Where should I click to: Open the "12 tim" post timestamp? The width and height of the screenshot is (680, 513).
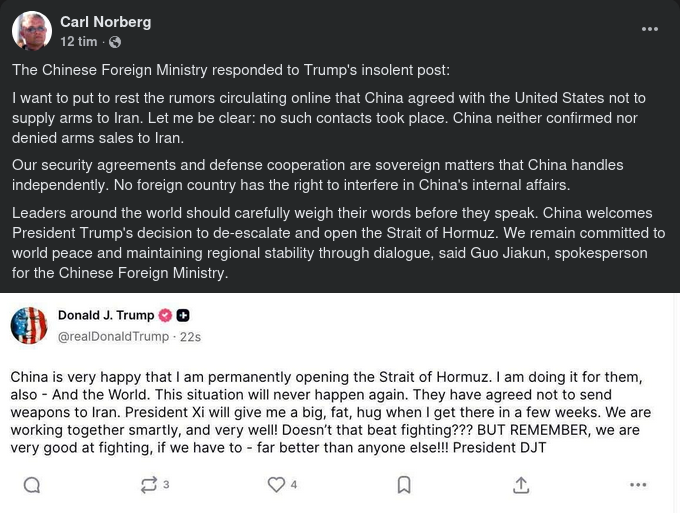pyautogui.click(x=78, y=42)
